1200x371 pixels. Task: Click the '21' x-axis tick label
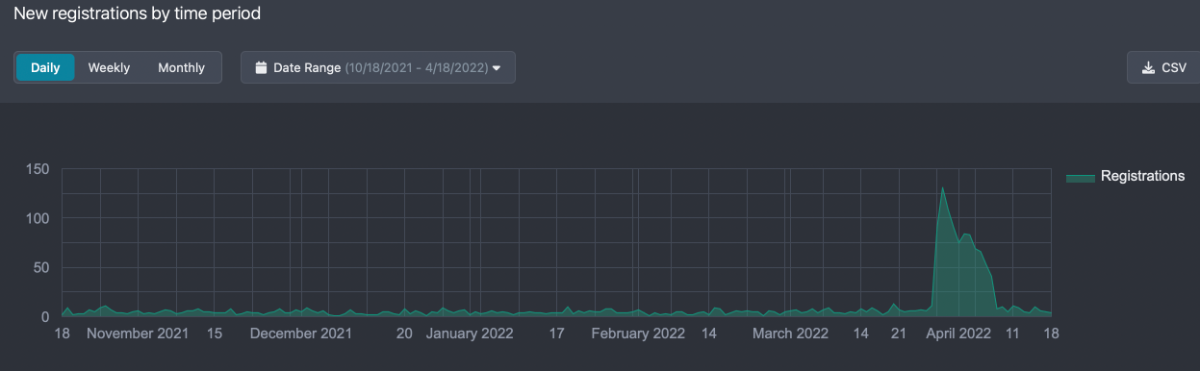(x=899, y=334)
